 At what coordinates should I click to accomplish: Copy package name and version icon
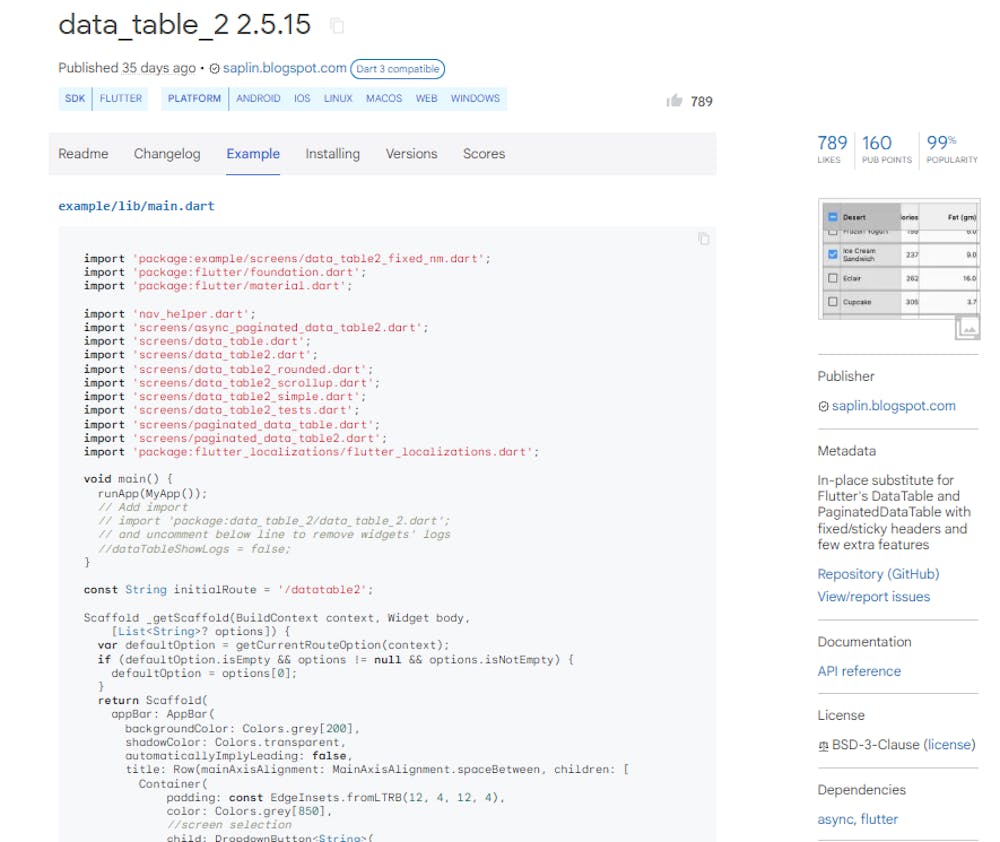tap(337, 26)
